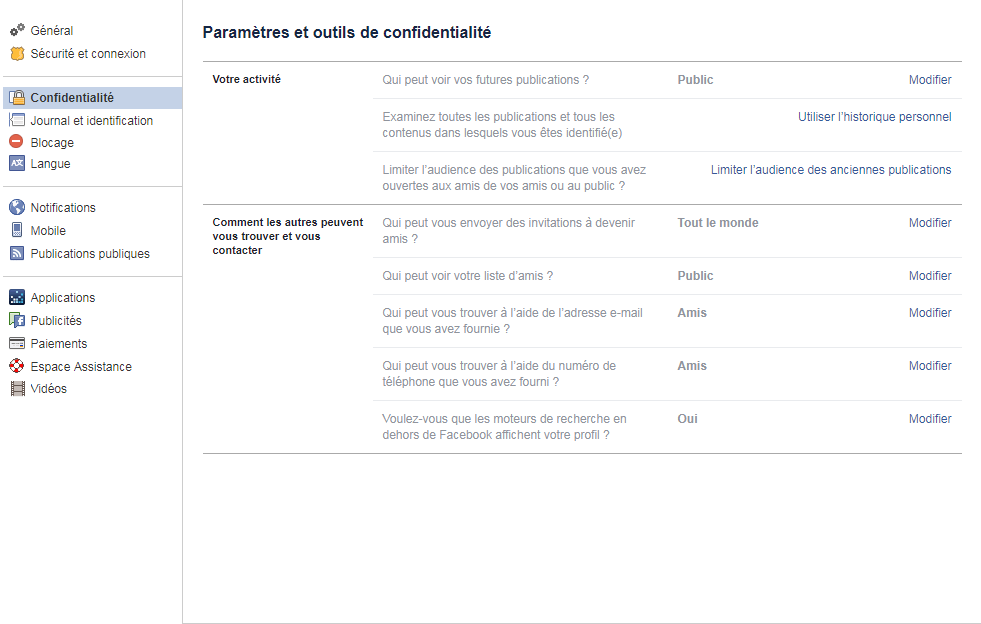This screenshot has width=981, height=624.
Task: Click the padlock icon beside Confidentialité
Action: [x=17, y=98]
